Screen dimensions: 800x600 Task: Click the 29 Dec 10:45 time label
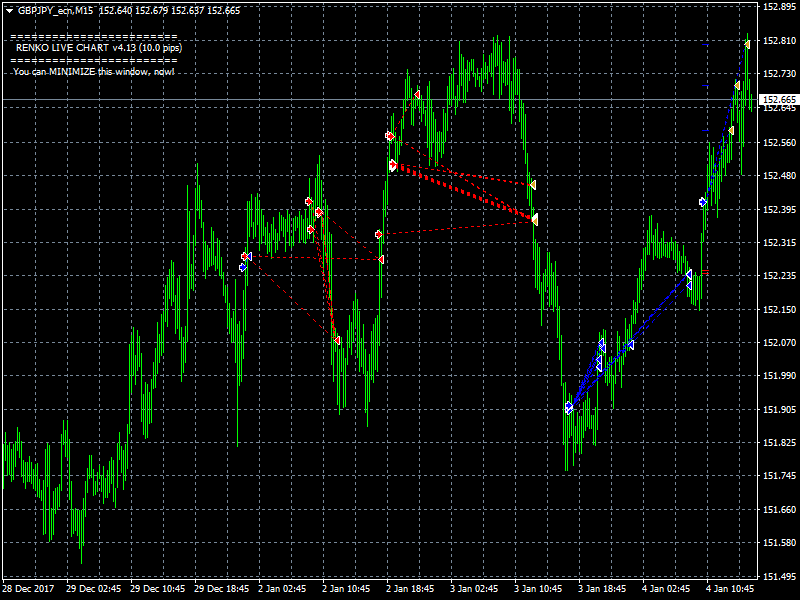[x=158, y=589]
